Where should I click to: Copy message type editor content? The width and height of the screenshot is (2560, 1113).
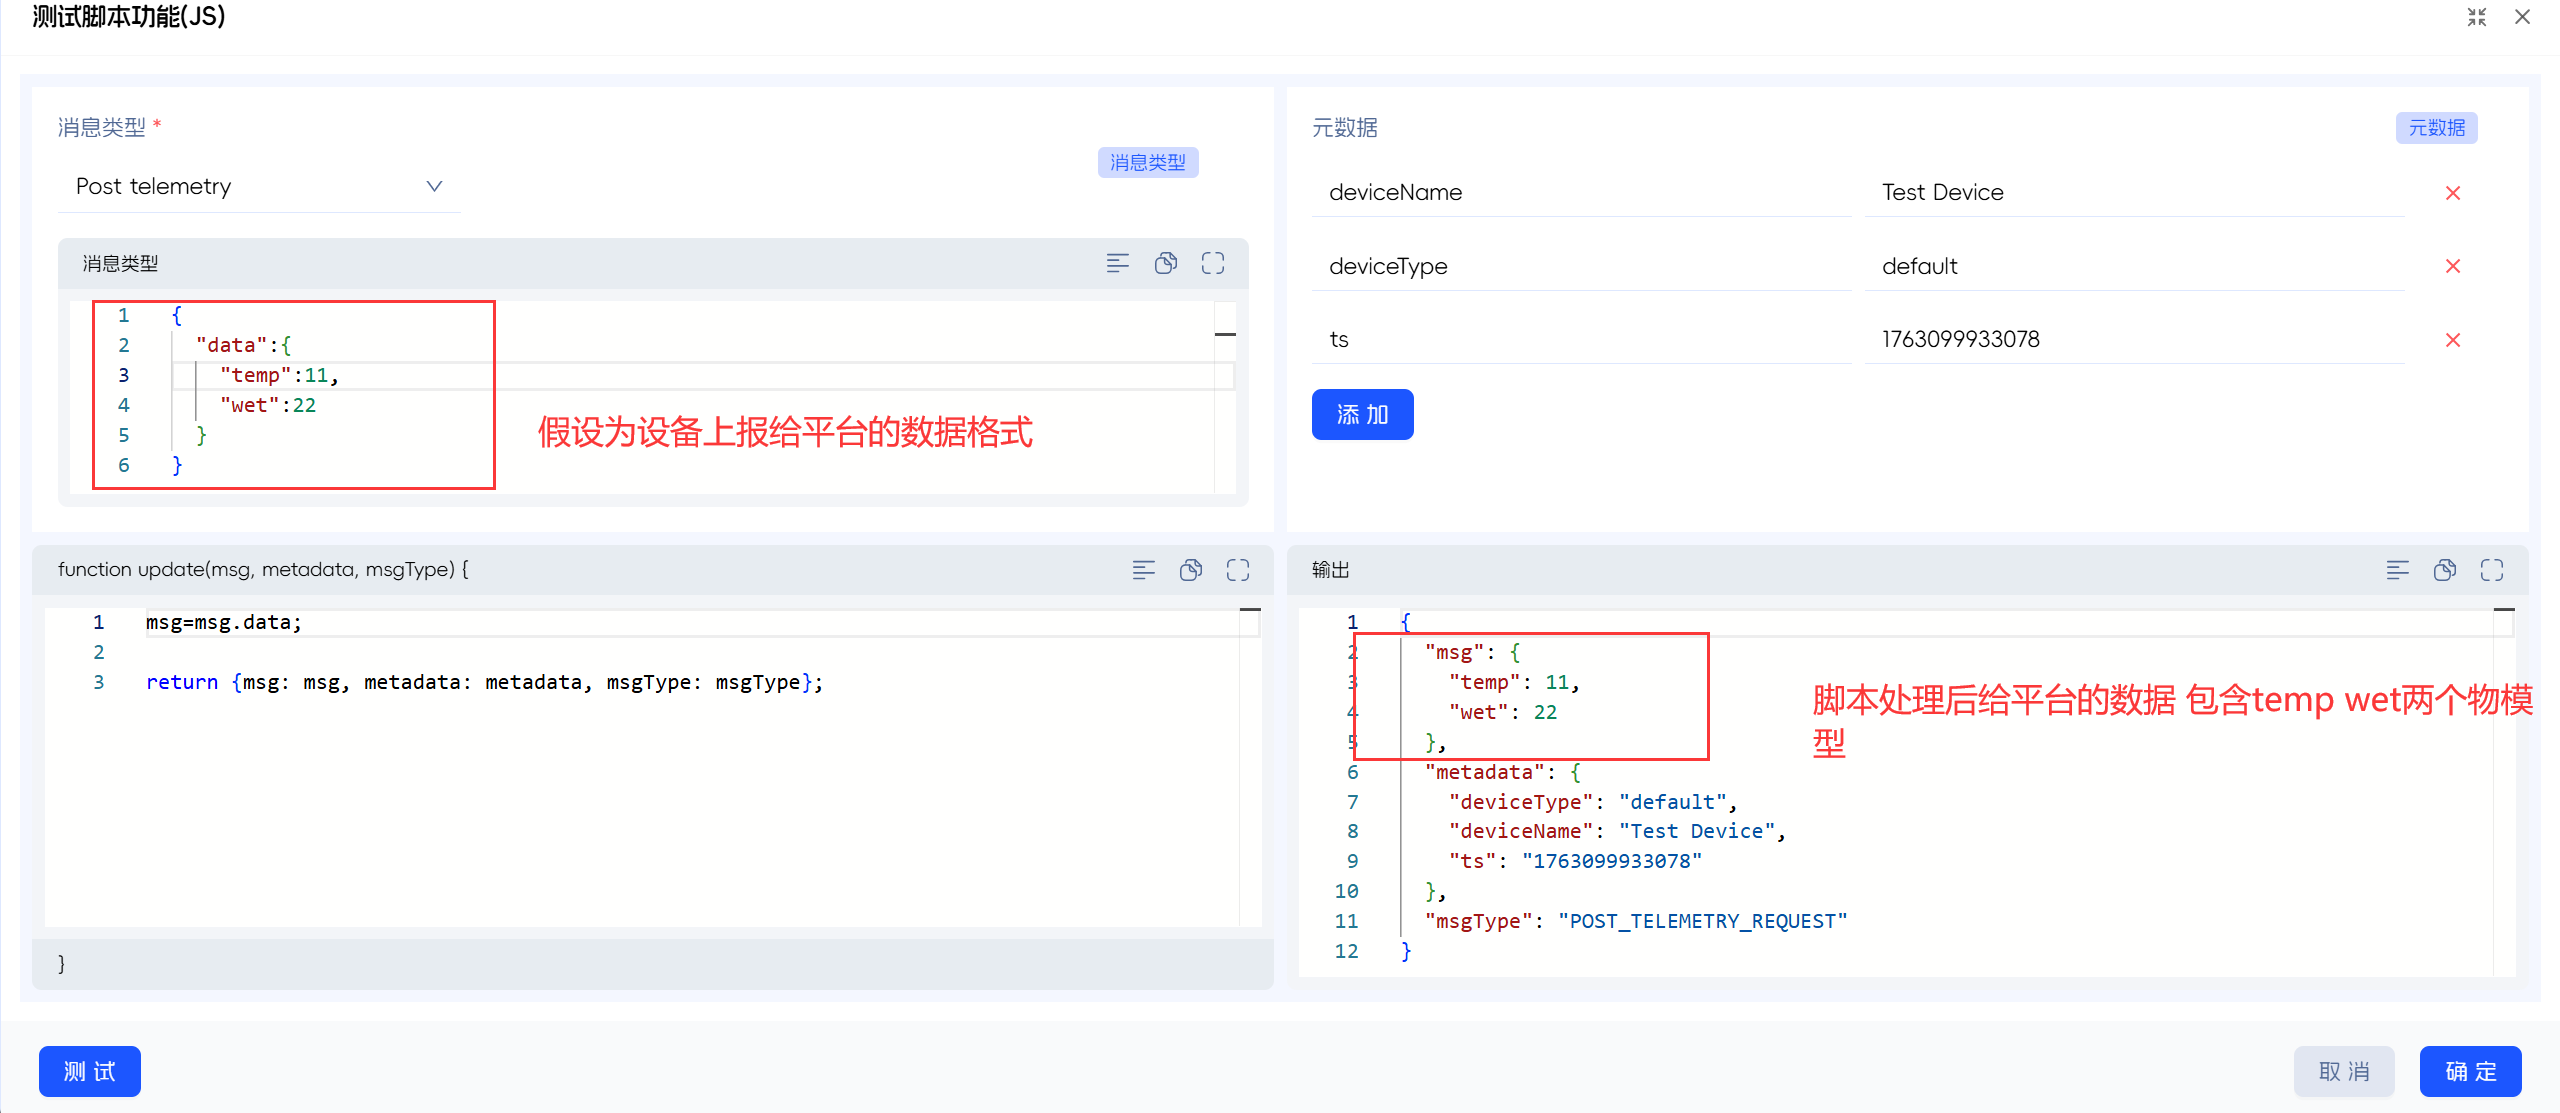tap(1165, 263)
